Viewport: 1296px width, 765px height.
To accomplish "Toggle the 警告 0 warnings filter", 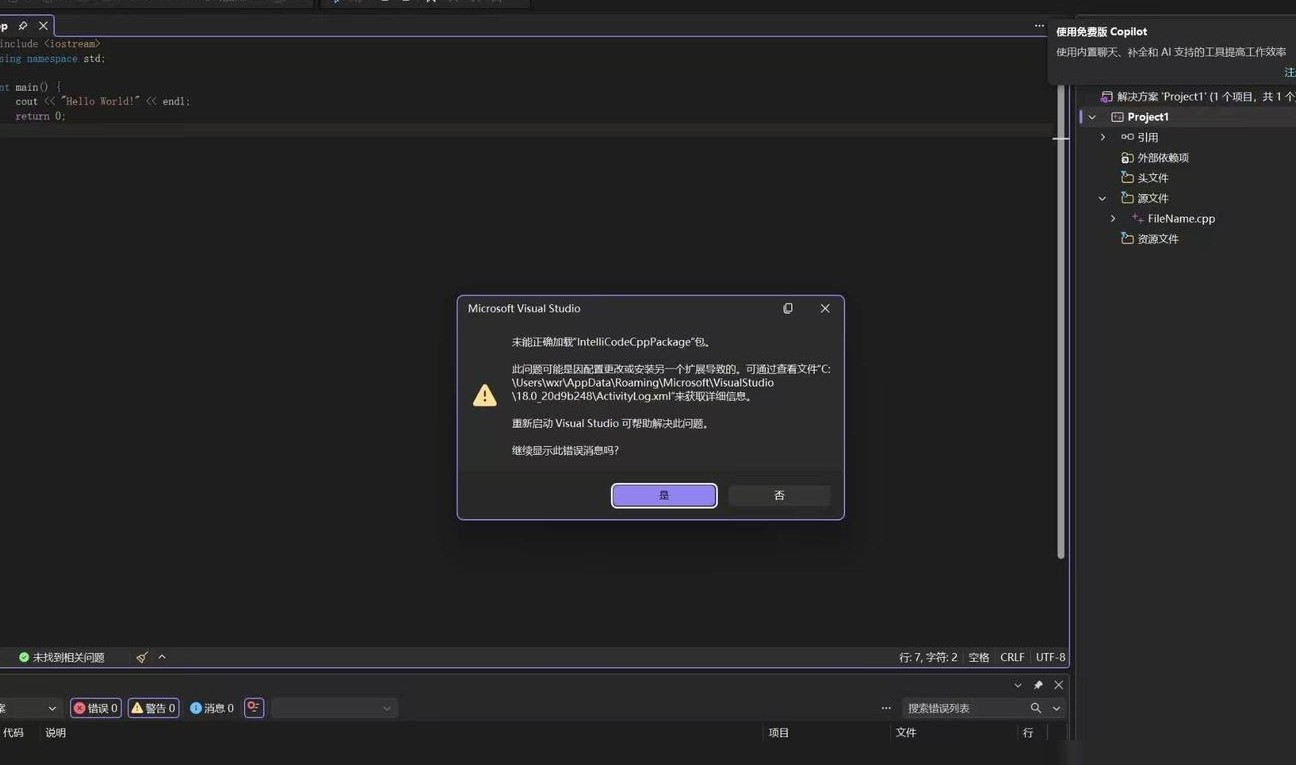I will click(154, 708).
